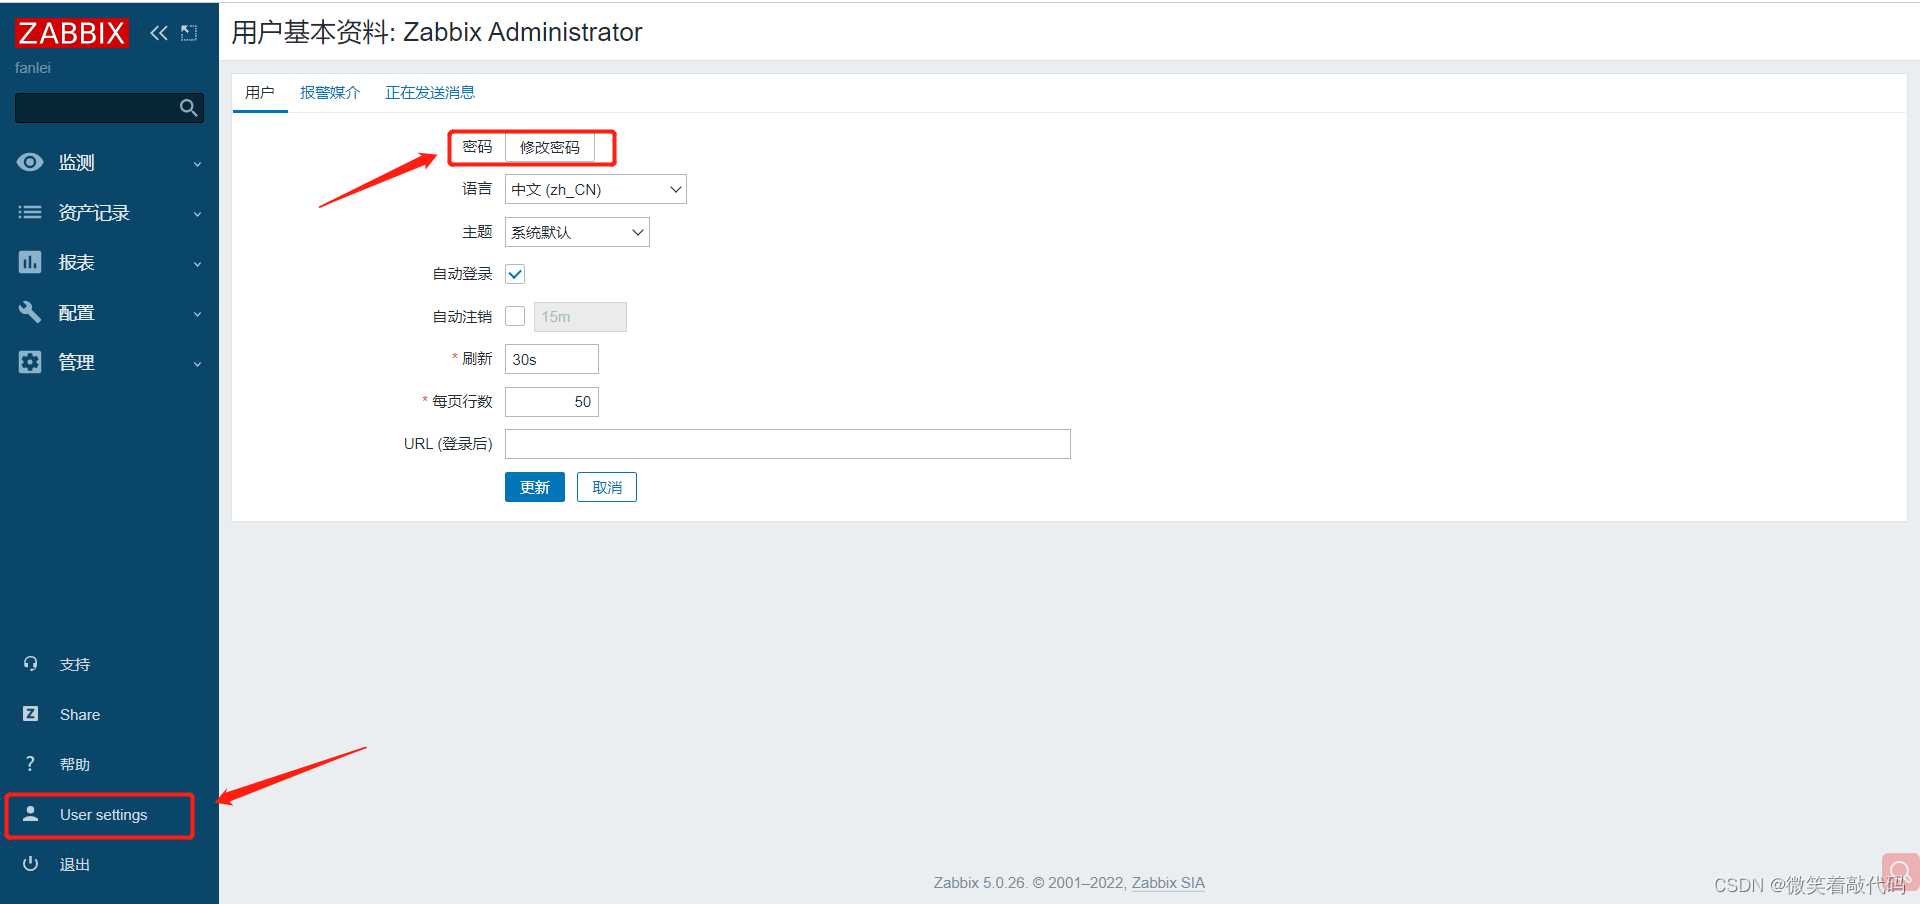The width and height of the screenshot is (1920, 904).
Task: Expand the 配置 menu chevron
Action: 197,314
